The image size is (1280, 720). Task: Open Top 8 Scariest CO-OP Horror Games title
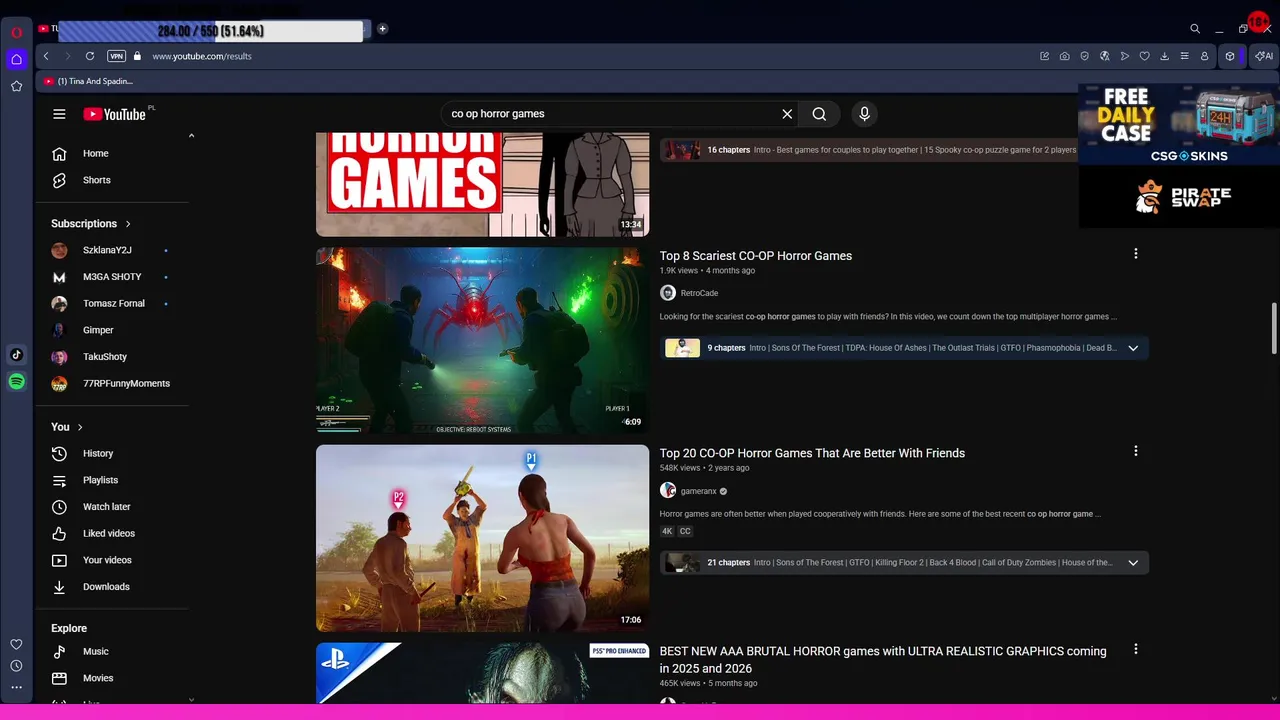[756, 256]
